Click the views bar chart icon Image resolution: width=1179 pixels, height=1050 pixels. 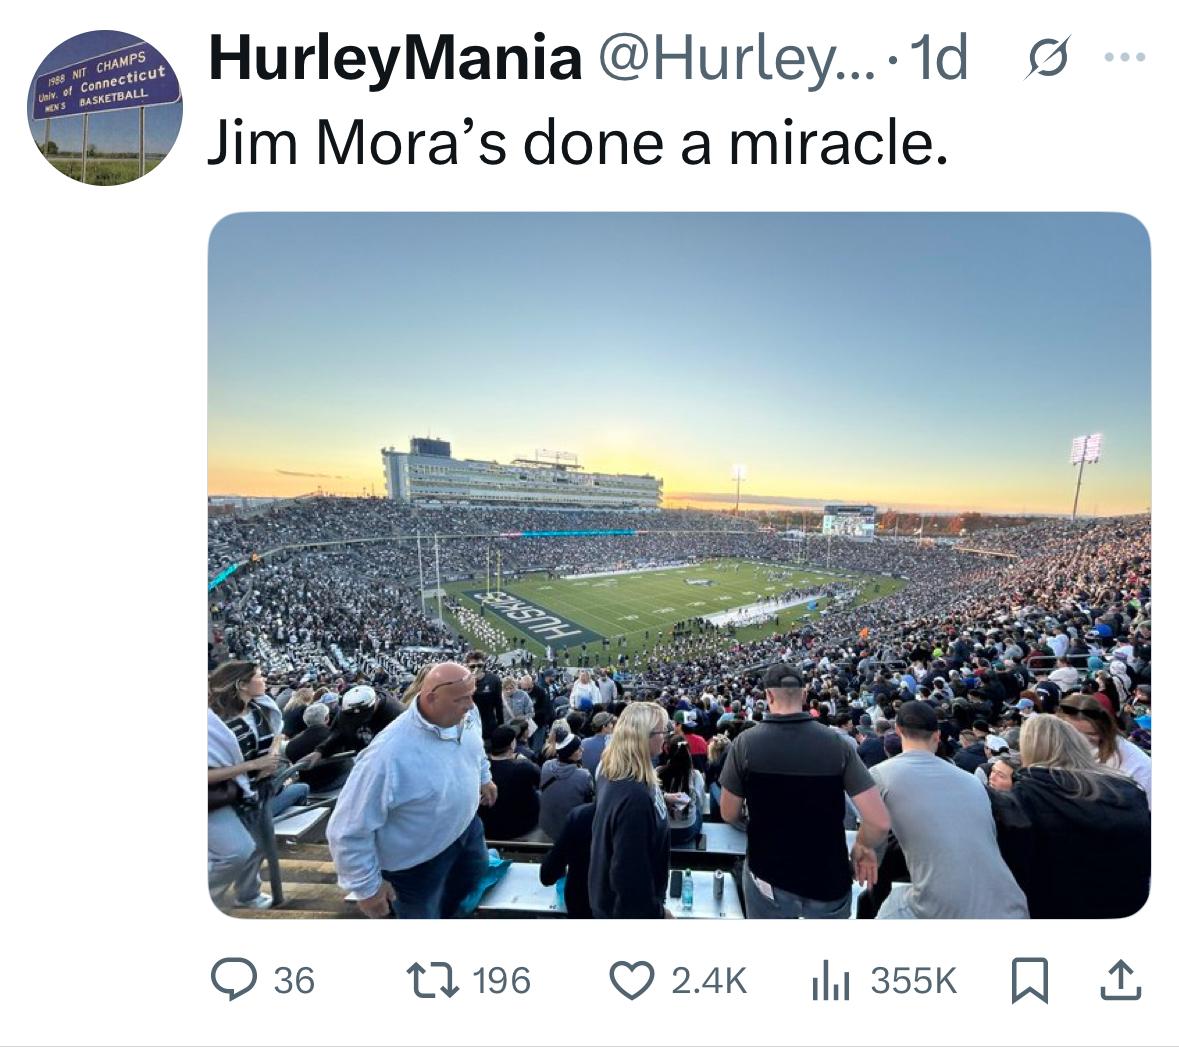830,979
